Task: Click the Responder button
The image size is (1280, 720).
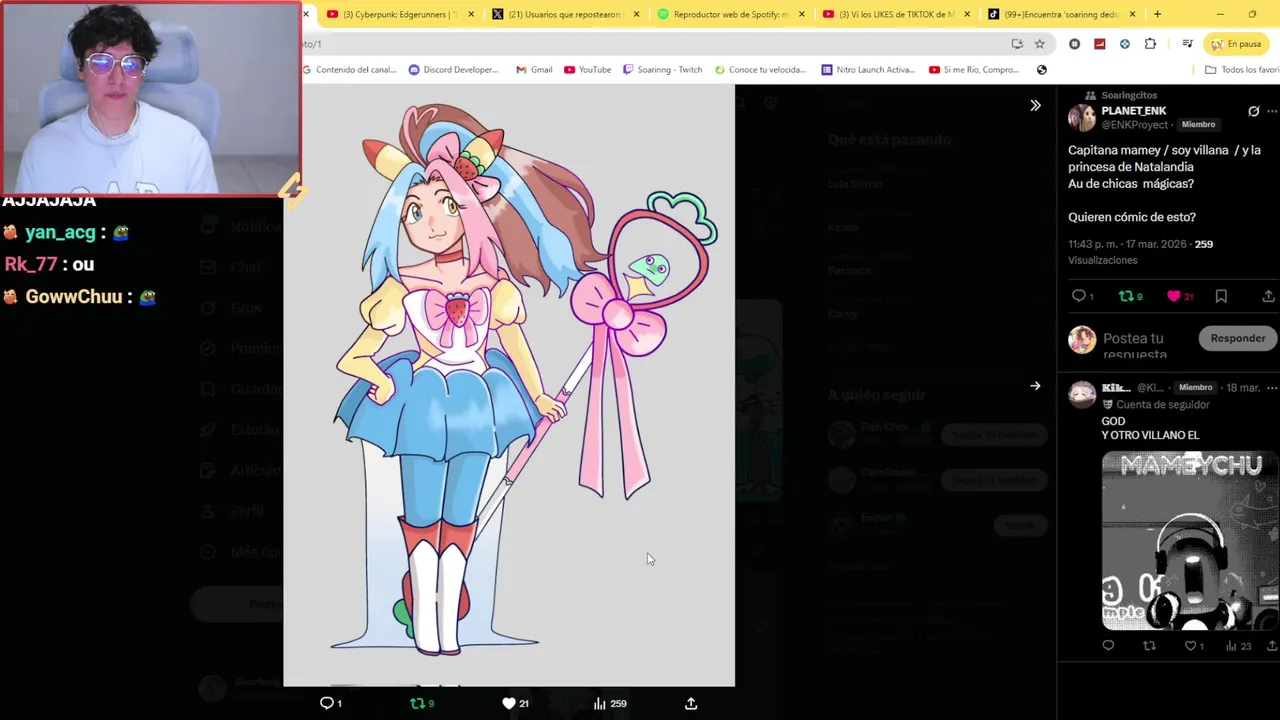Action: point(1237,338)
